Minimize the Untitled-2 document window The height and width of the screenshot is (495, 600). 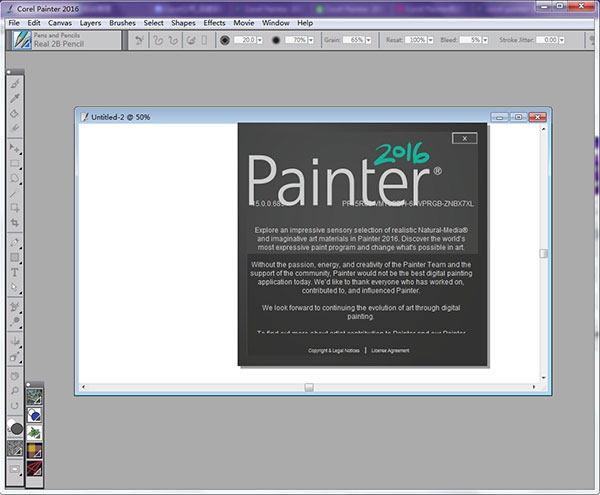(499, 117)
